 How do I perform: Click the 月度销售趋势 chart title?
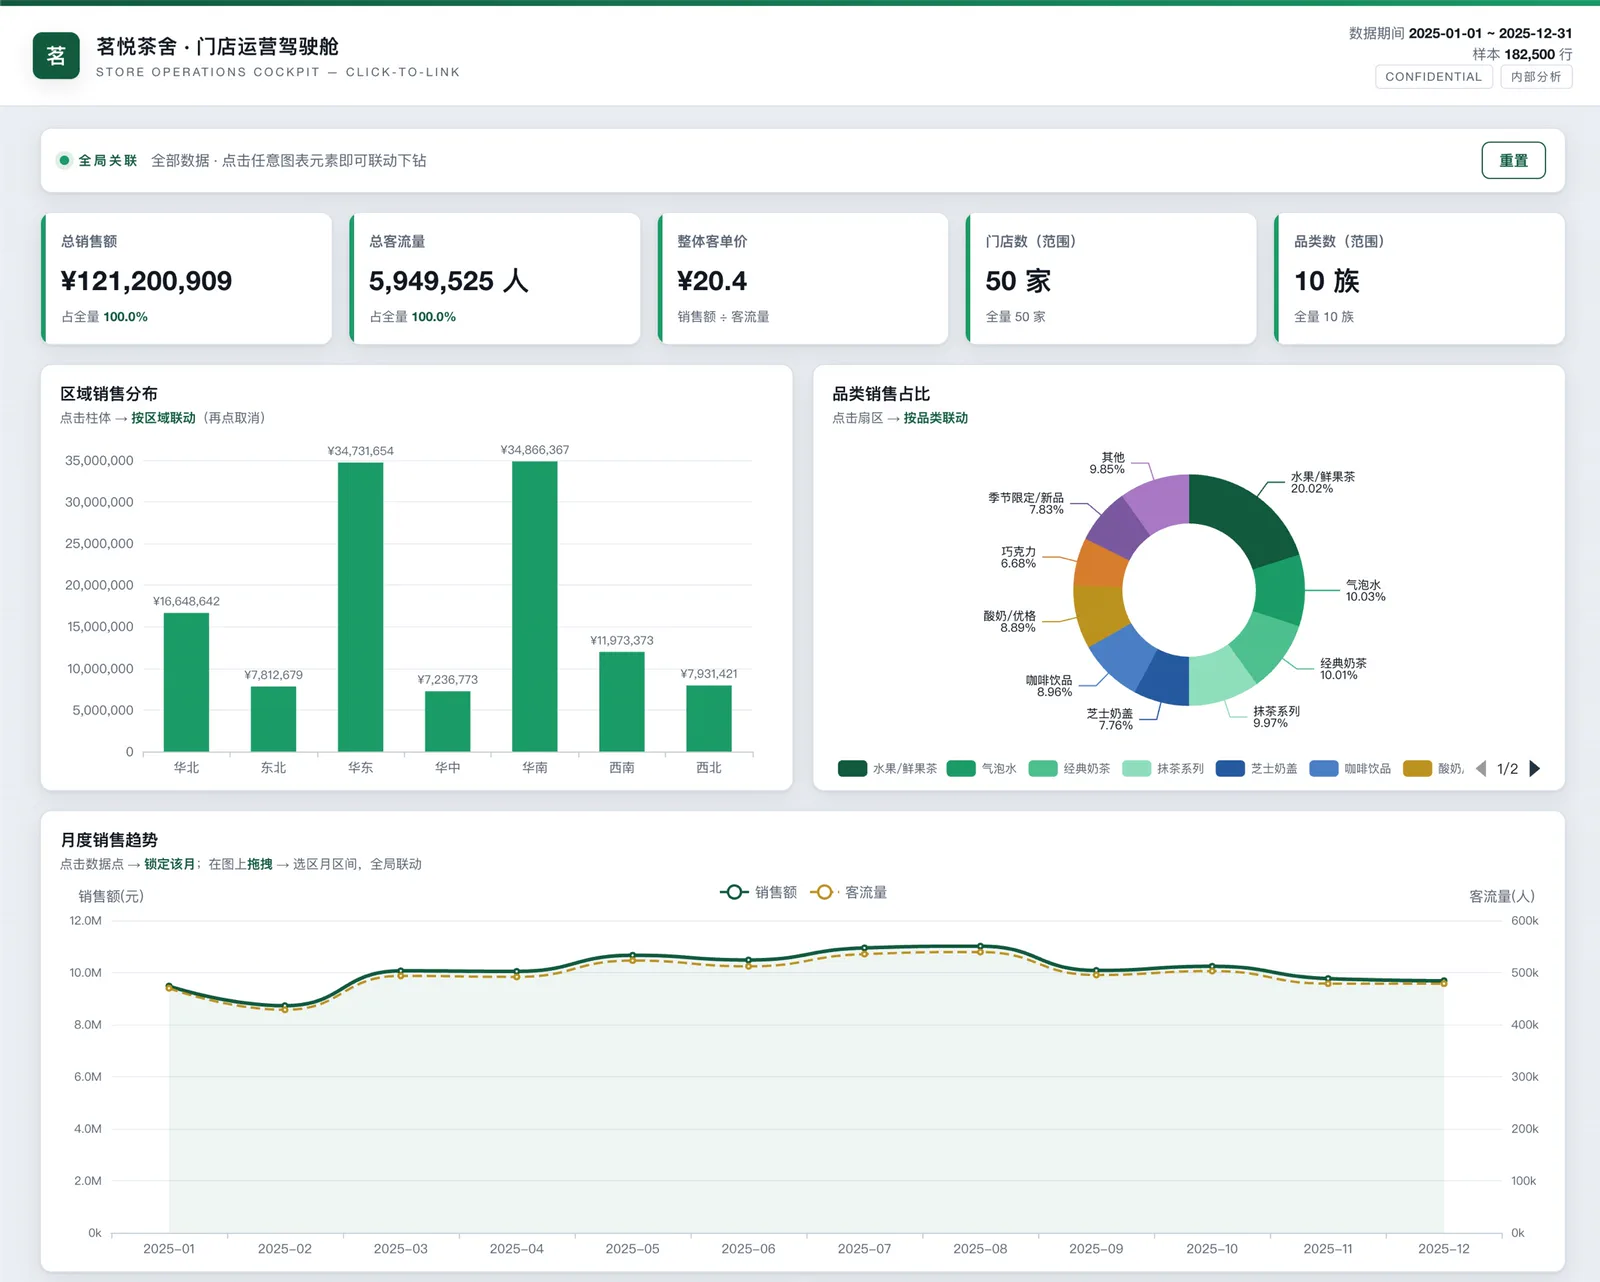[x=109, y=840]
